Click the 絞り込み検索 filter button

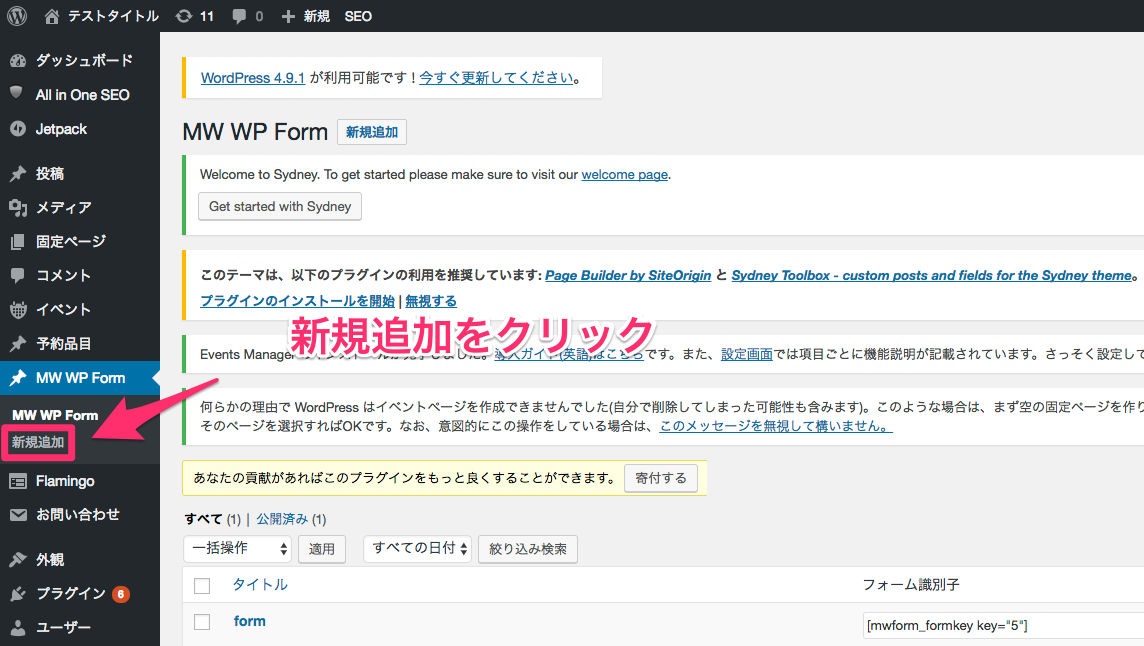pos(528,549)
